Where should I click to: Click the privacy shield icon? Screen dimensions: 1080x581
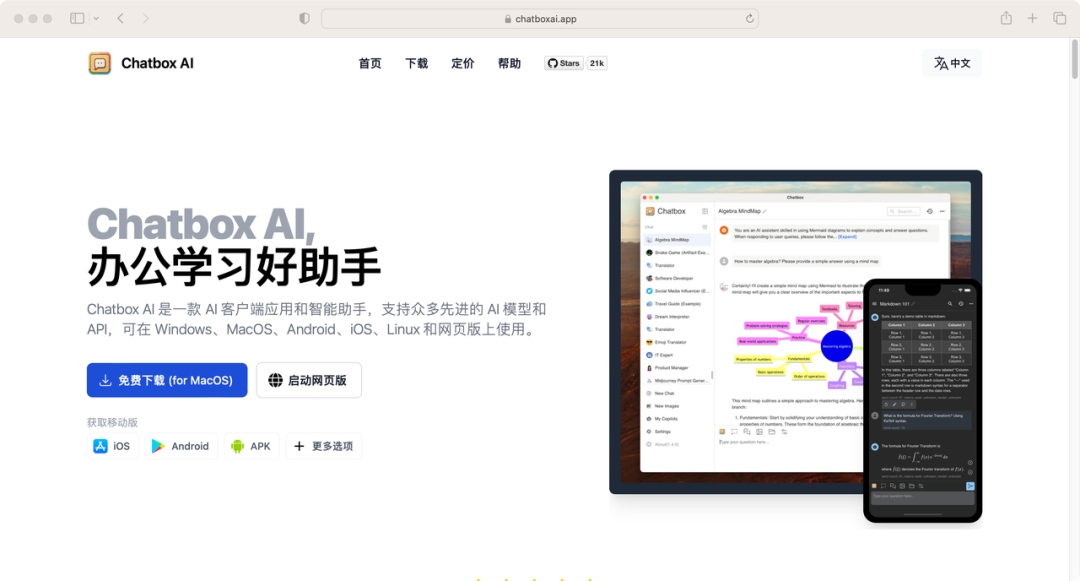tap(304, 19)
